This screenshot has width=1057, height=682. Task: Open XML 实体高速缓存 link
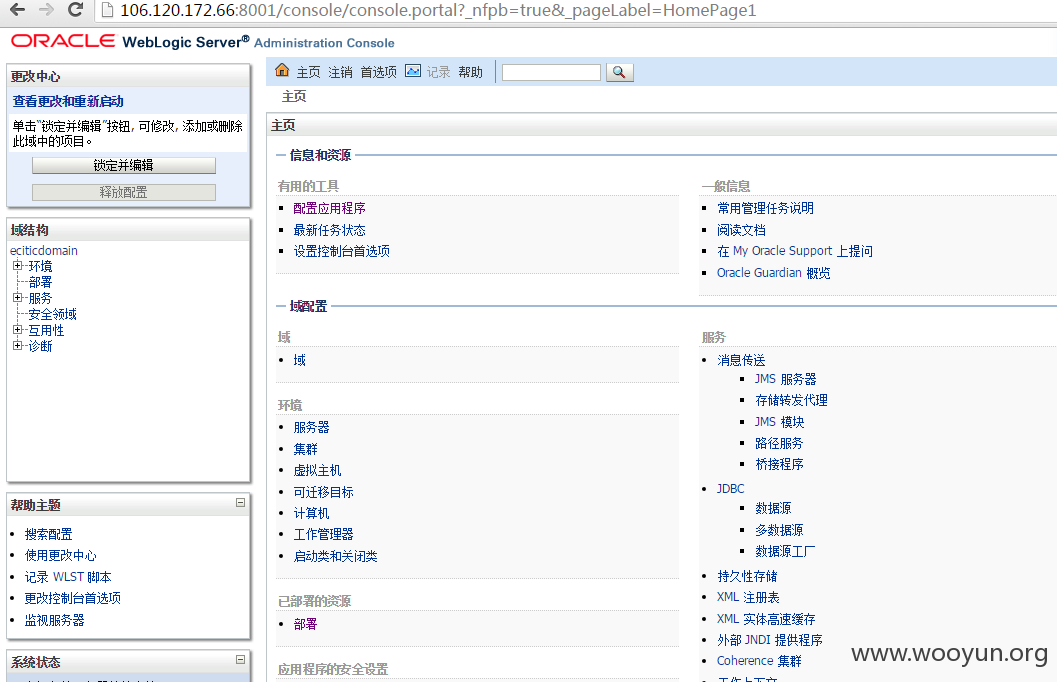tap(766, 619)
